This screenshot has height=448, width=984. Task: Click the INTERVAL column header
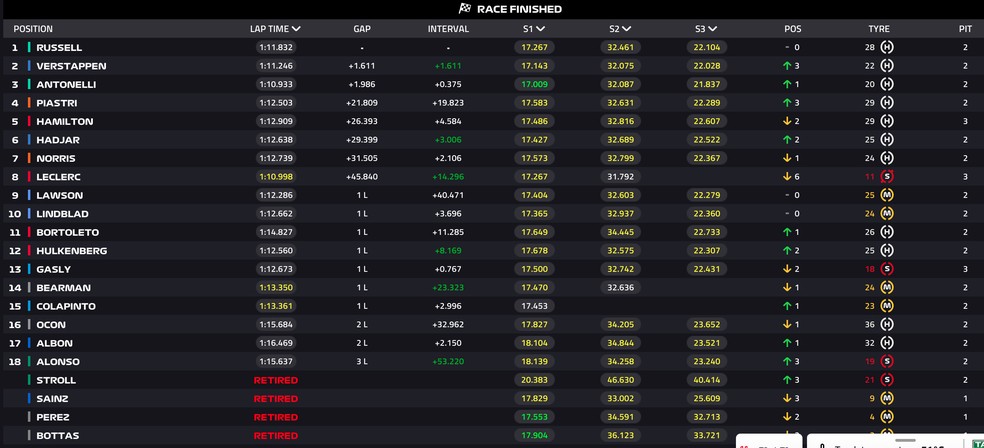(448, 29)
